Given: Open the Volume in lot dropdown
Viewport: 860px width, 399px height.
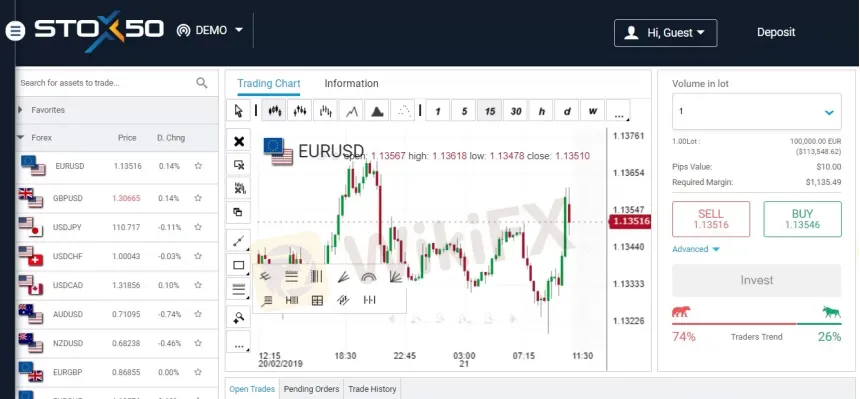Looking at the screenshot, I should tap(756, 111).
